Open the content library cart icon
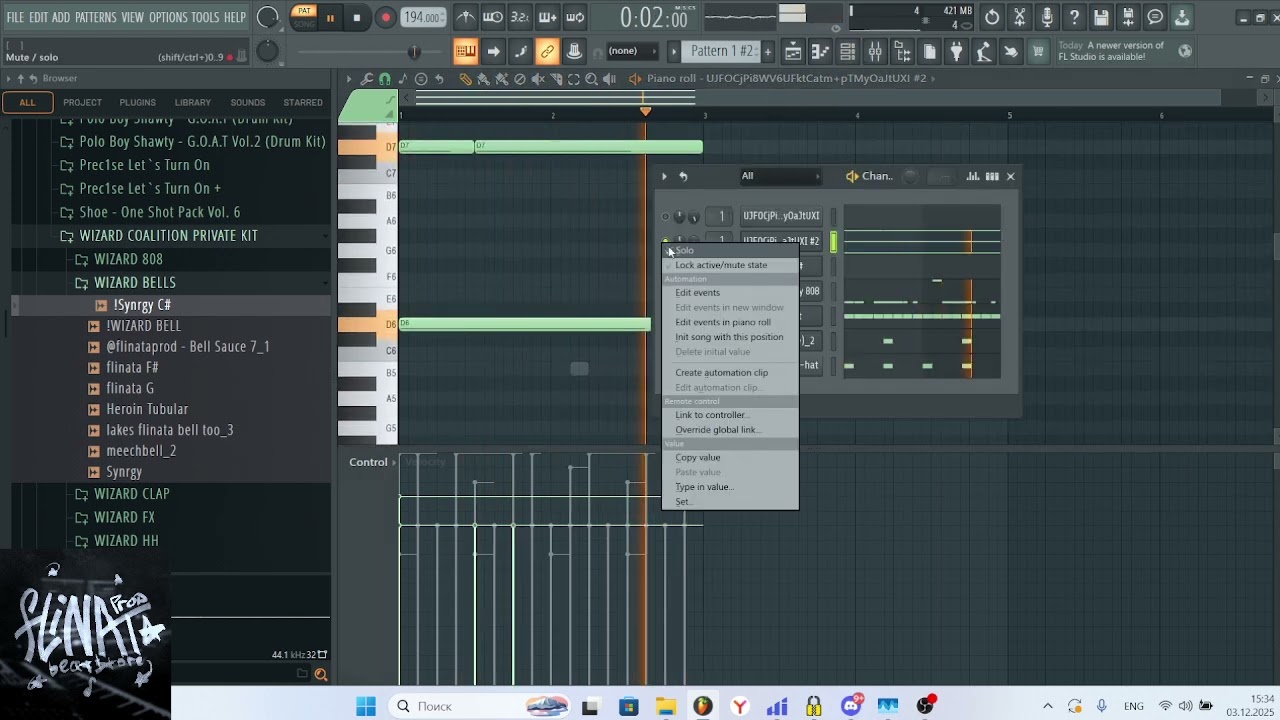The height and width of the screenshot is (720, 1280). coord(1038,51)
